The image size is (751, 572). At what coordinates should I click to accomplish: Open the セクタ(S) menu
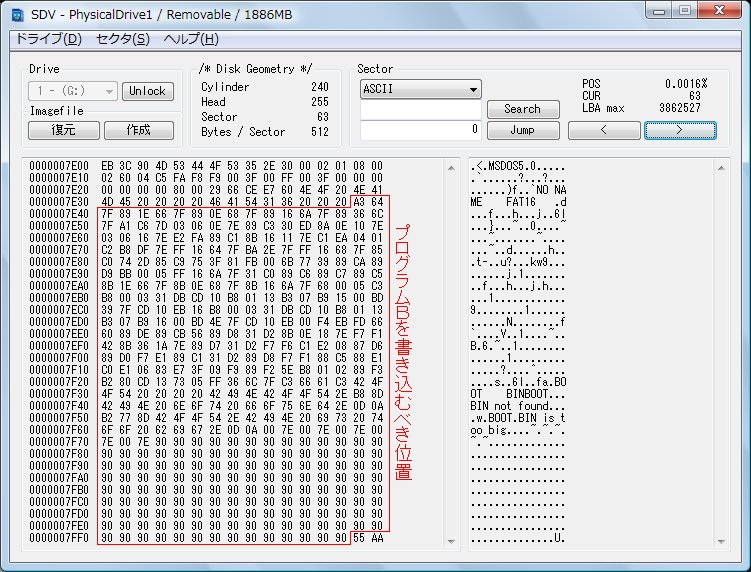(122, 39)
